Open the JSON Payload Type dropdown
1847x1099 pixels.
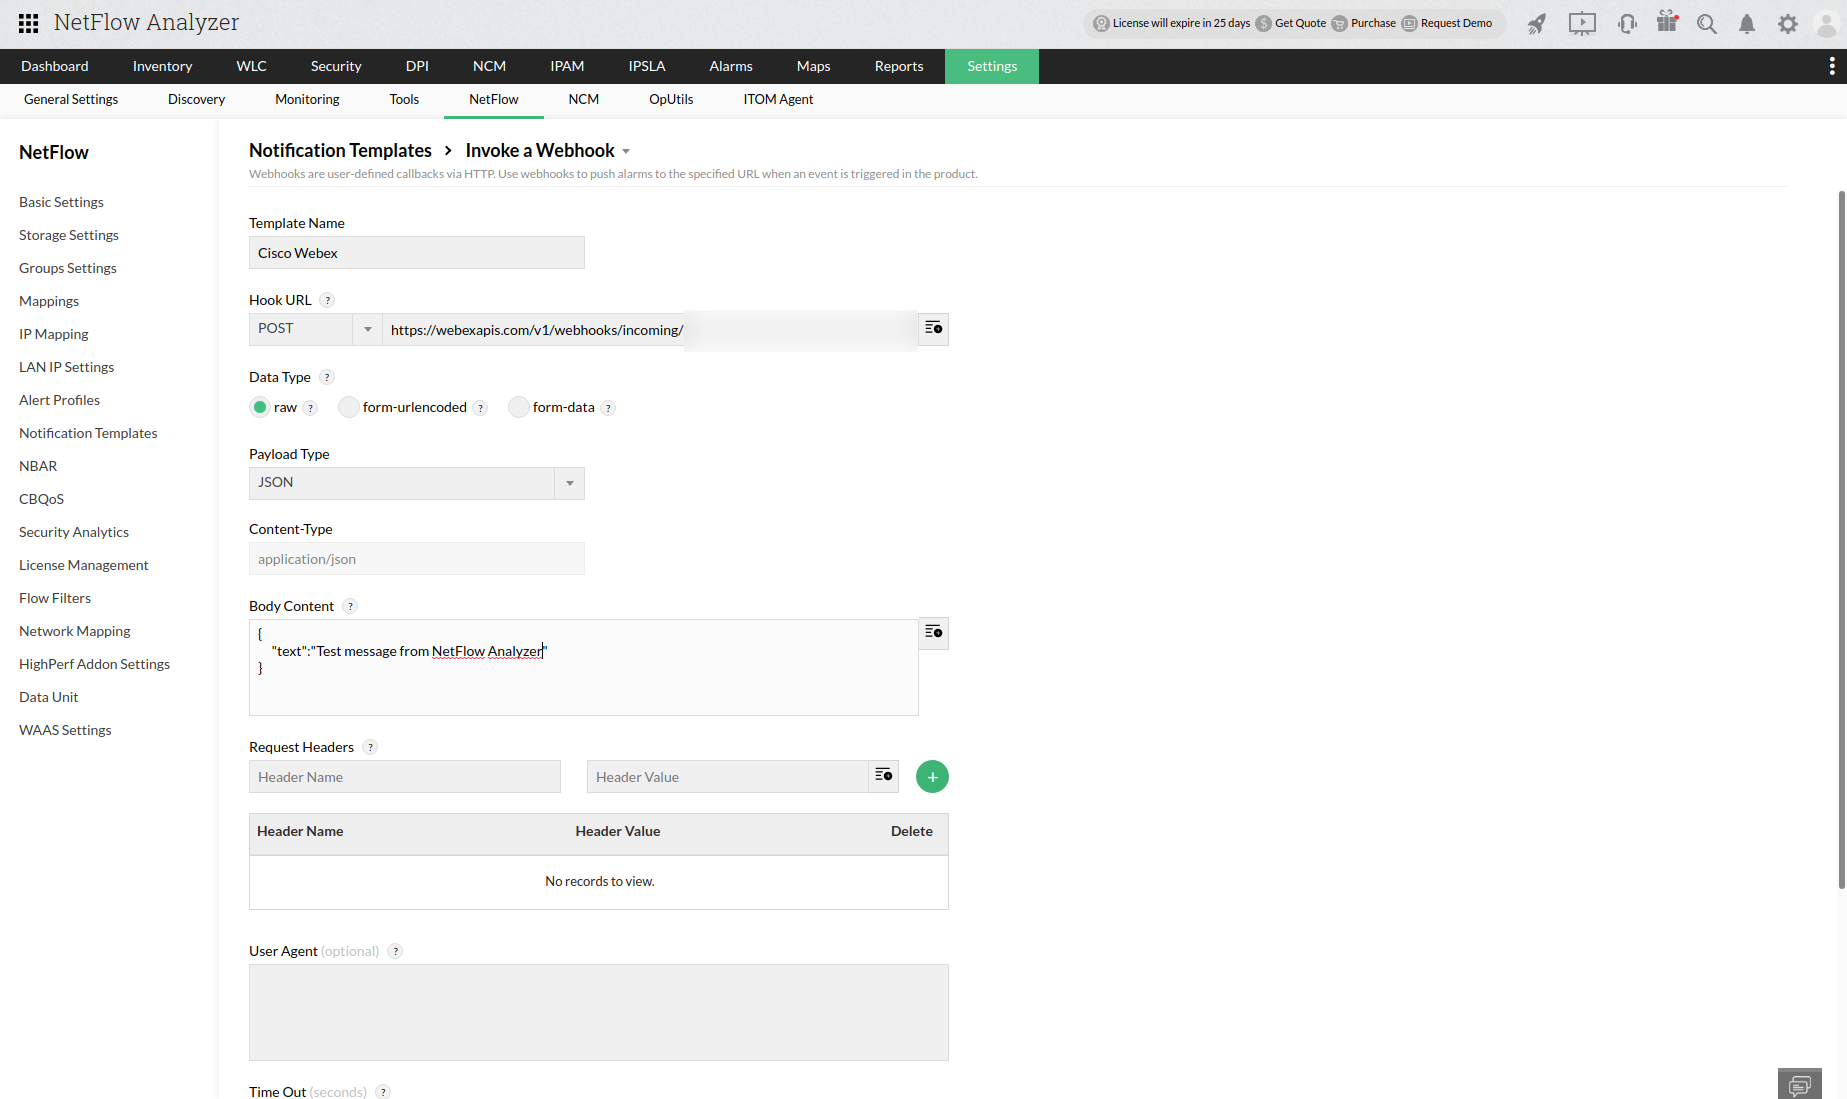(417, 483)
